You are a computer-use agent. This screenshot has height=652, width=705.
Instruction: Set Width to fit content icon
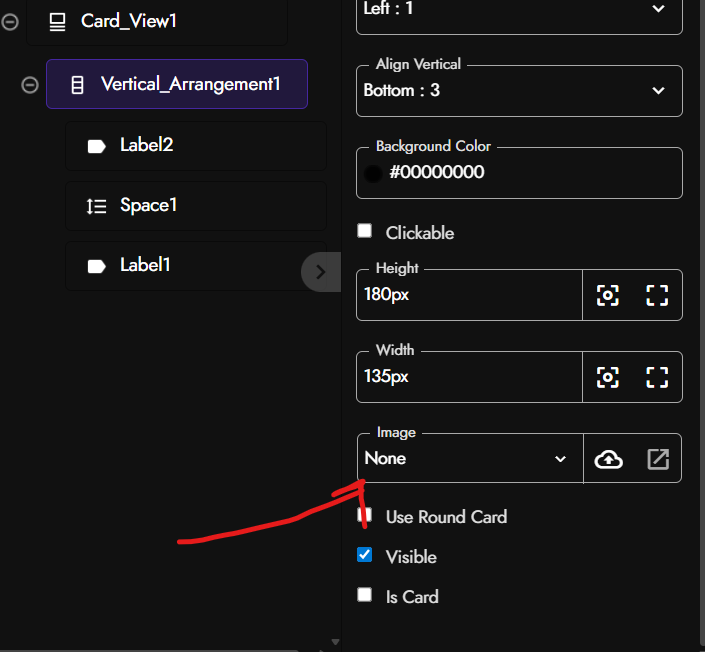pos(607,377)
